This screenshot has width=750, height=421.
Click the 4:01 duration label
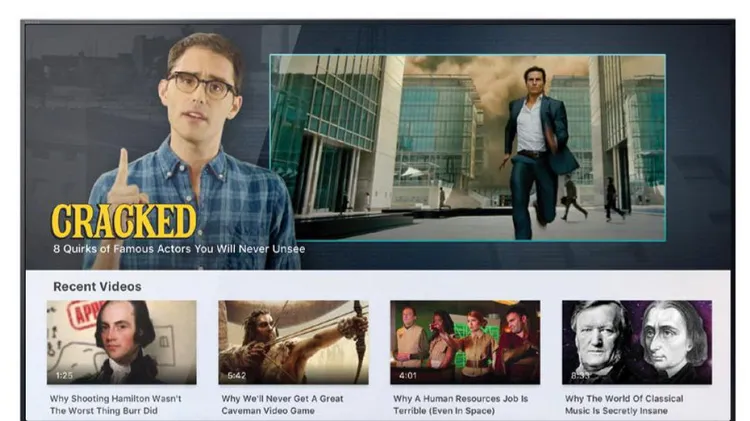tap(408, 376)
